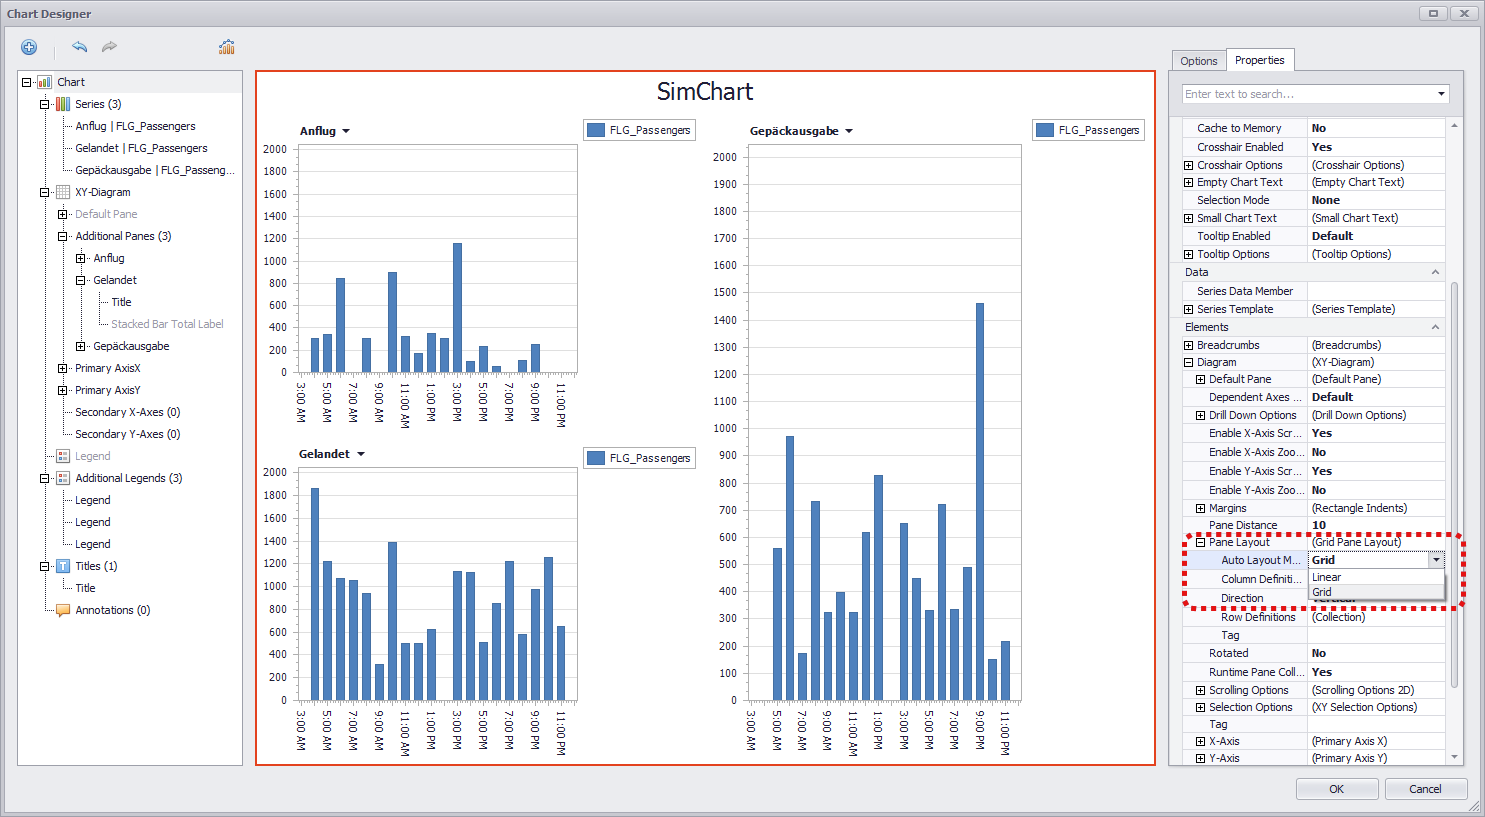Screen dimensions: 1485x817
Task: Click the Annotations icon in the tree
Action: pyautogui.click(x=62, y=609)
